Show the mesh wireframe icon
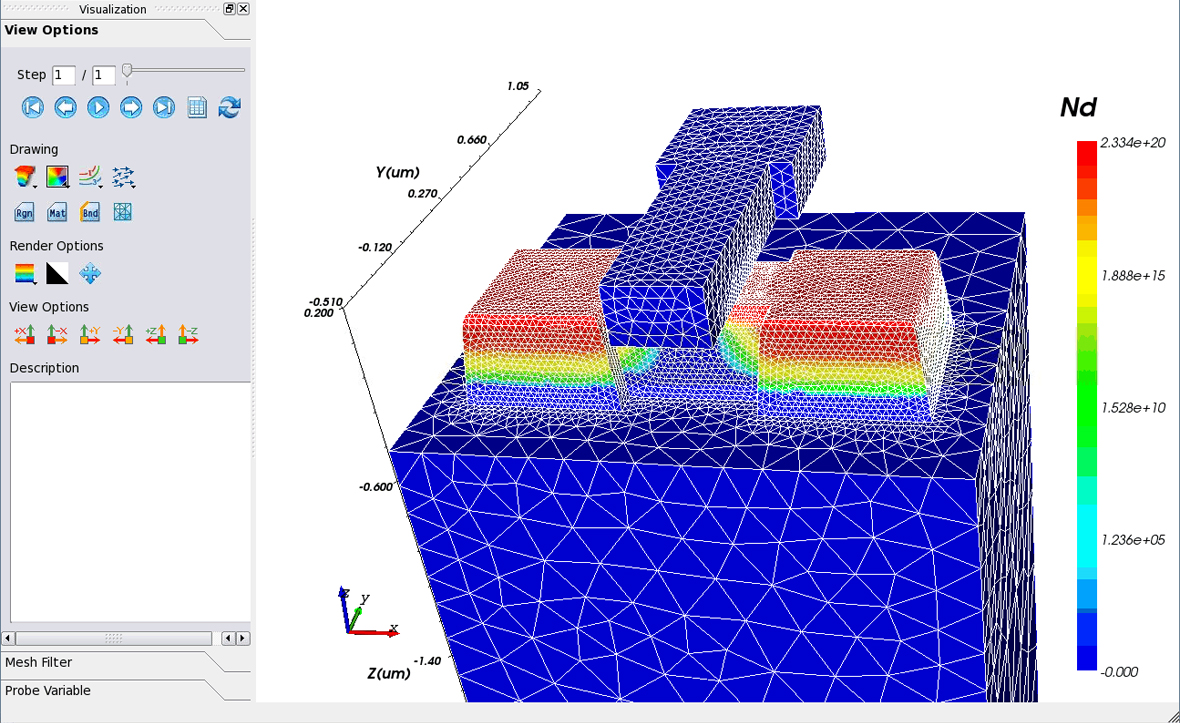1180x723 pixels. [x=123, y=212]
